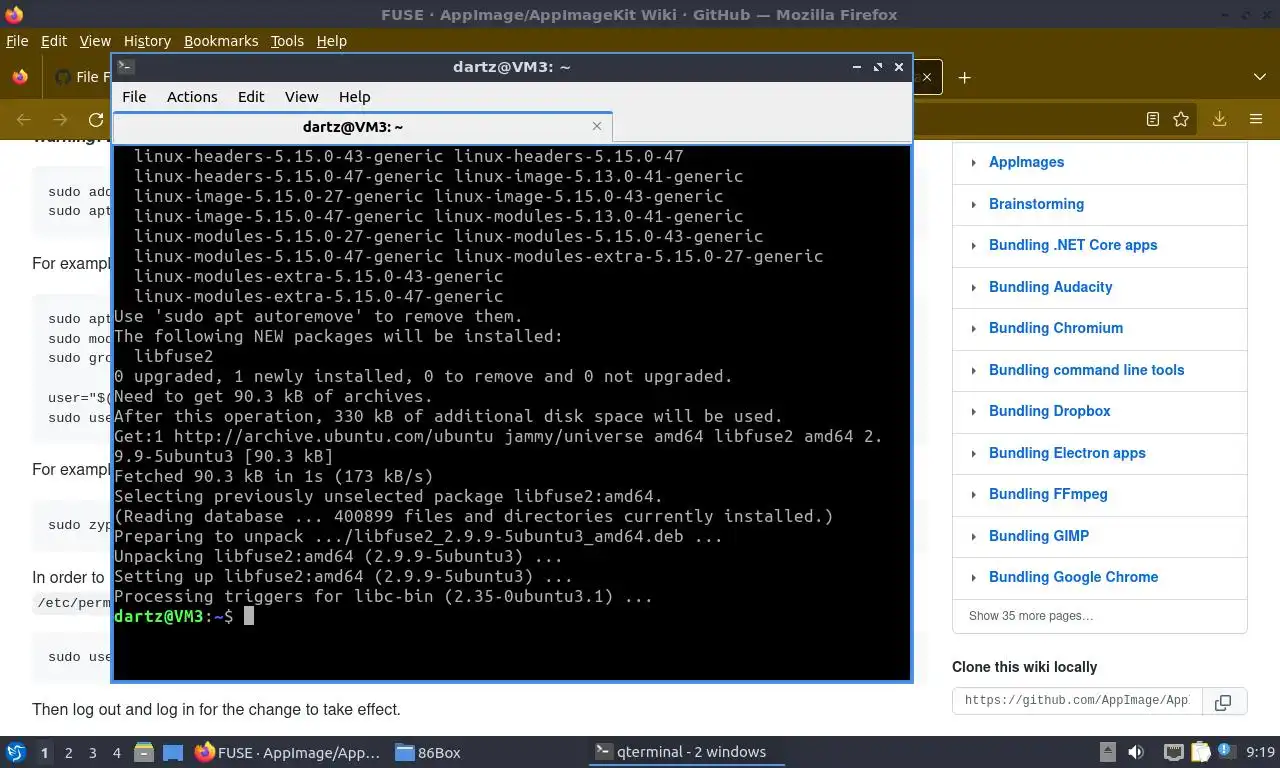Screen dimensions: 1280x768
Task: Click the pinned Firefox tab icon
Action: (x=19, y=77)
